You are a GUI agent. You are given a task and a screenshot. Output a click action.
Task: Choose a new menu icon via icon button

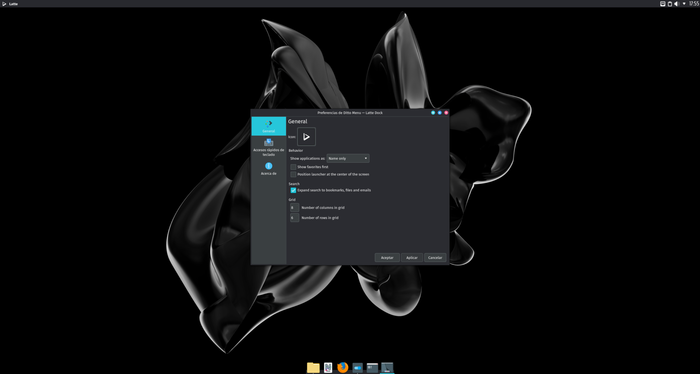[306, 137]
